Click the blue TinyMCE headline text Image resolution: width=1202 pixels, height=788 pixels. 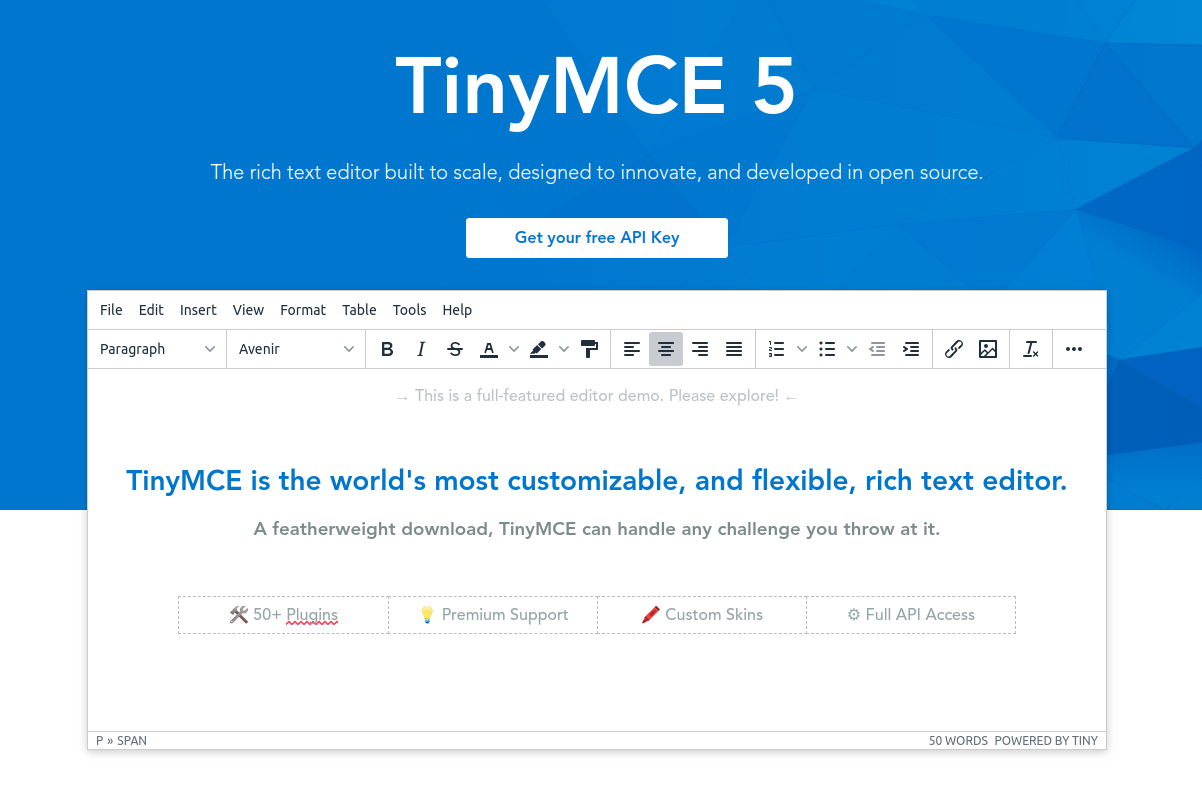[x=597, y=480]
